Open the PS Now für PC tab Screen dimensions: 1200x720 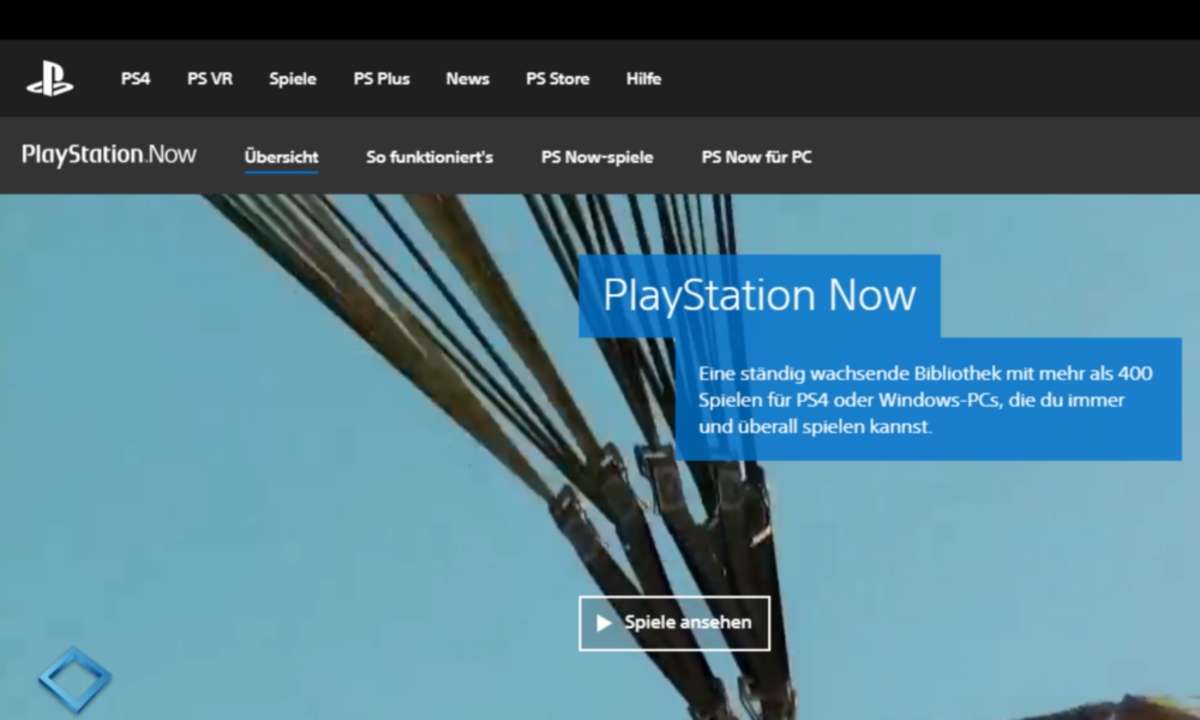tap(756, 157)
